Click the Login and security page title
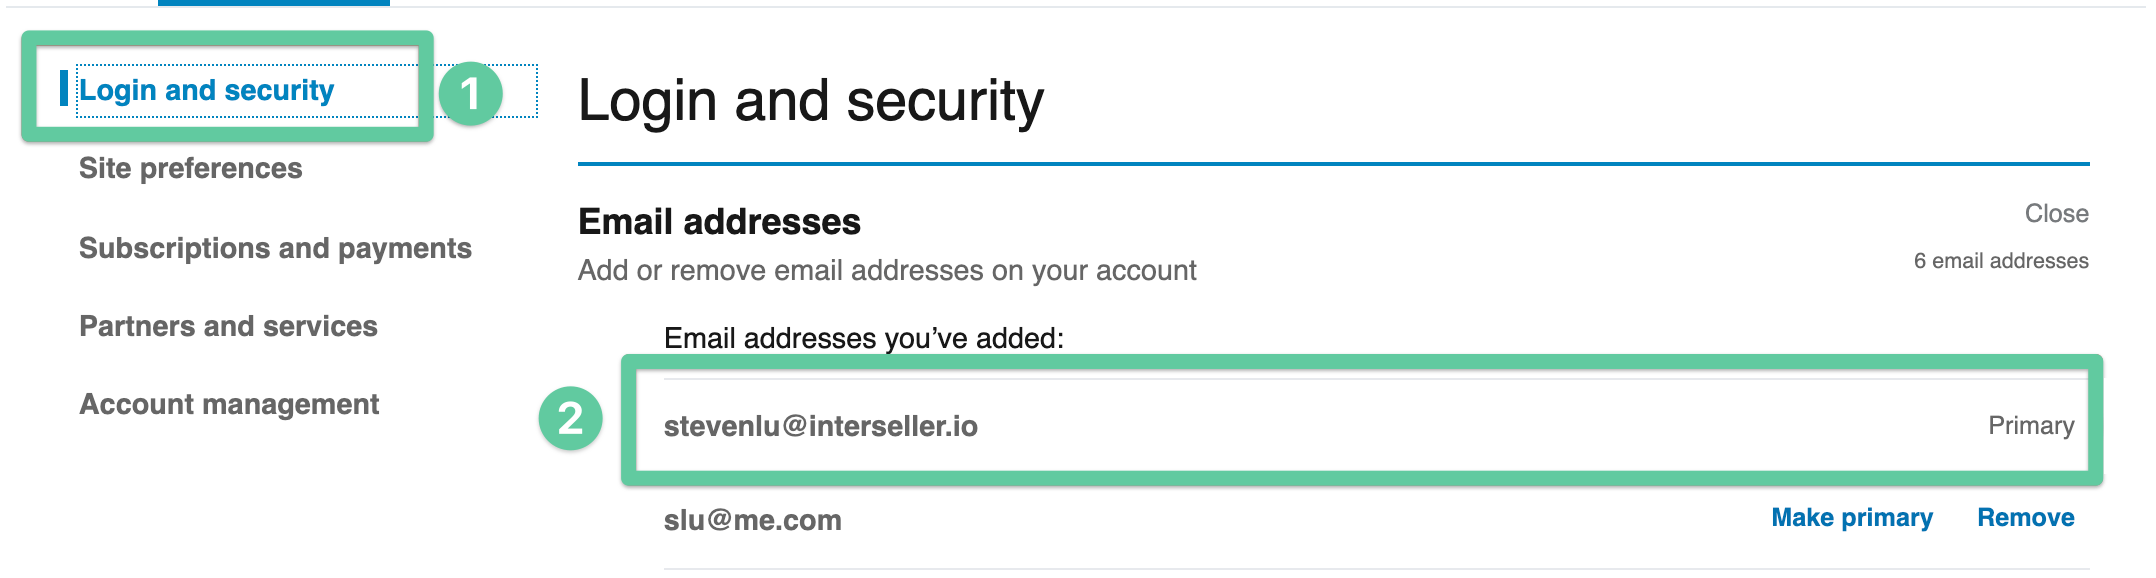Screen dimensions: 2156x578 [x=810, y=101]
